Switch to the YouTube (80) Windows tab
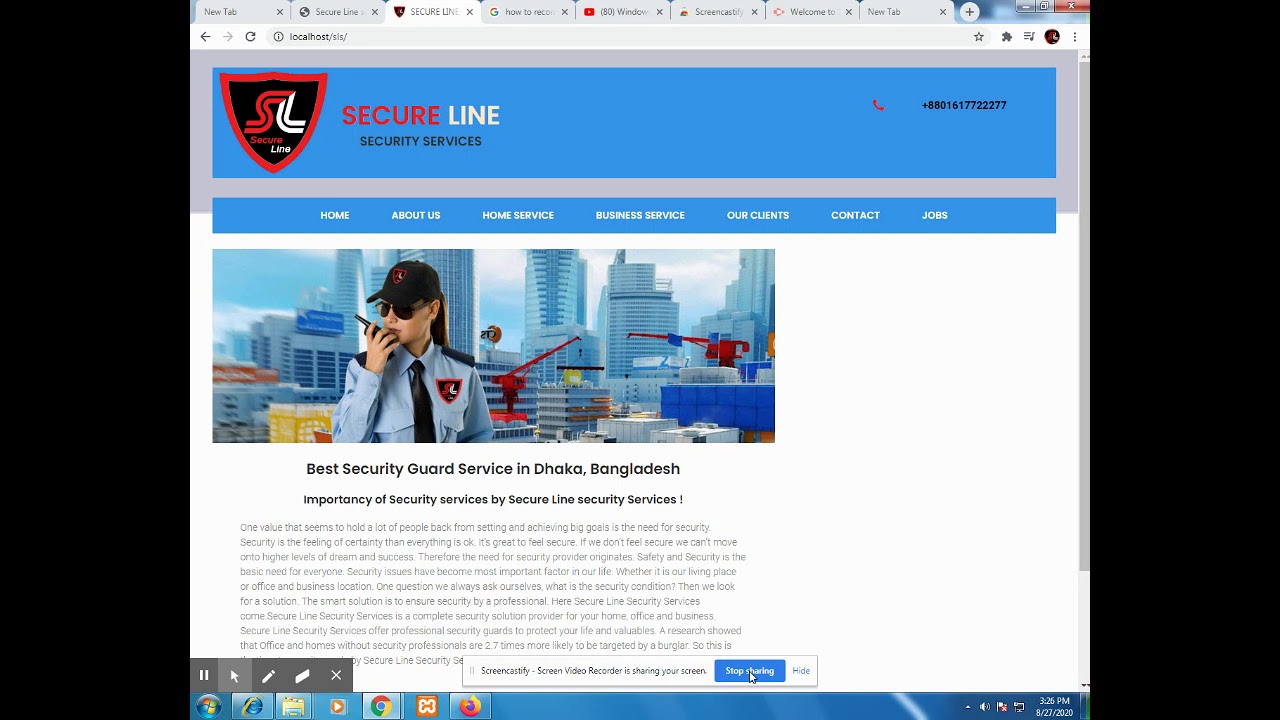1280x720 pixels. point(621,12)
